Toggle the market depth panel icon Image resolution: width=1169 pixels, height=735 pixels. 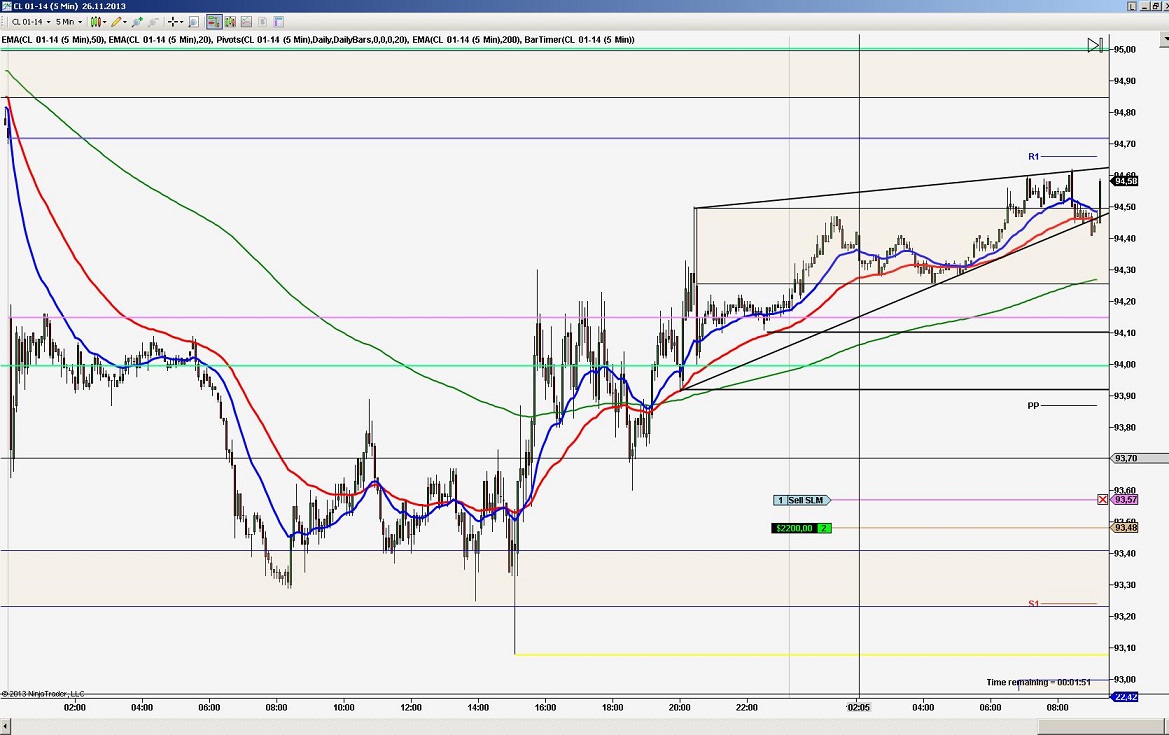229,21
